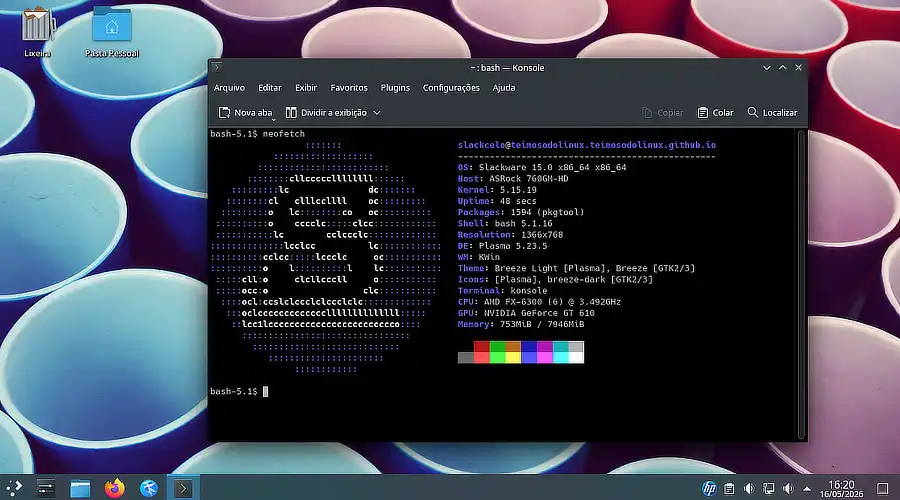The width and height of the screenshot is (900, 500).
Task: Click the Colar paste button
Action: point(715,113)
